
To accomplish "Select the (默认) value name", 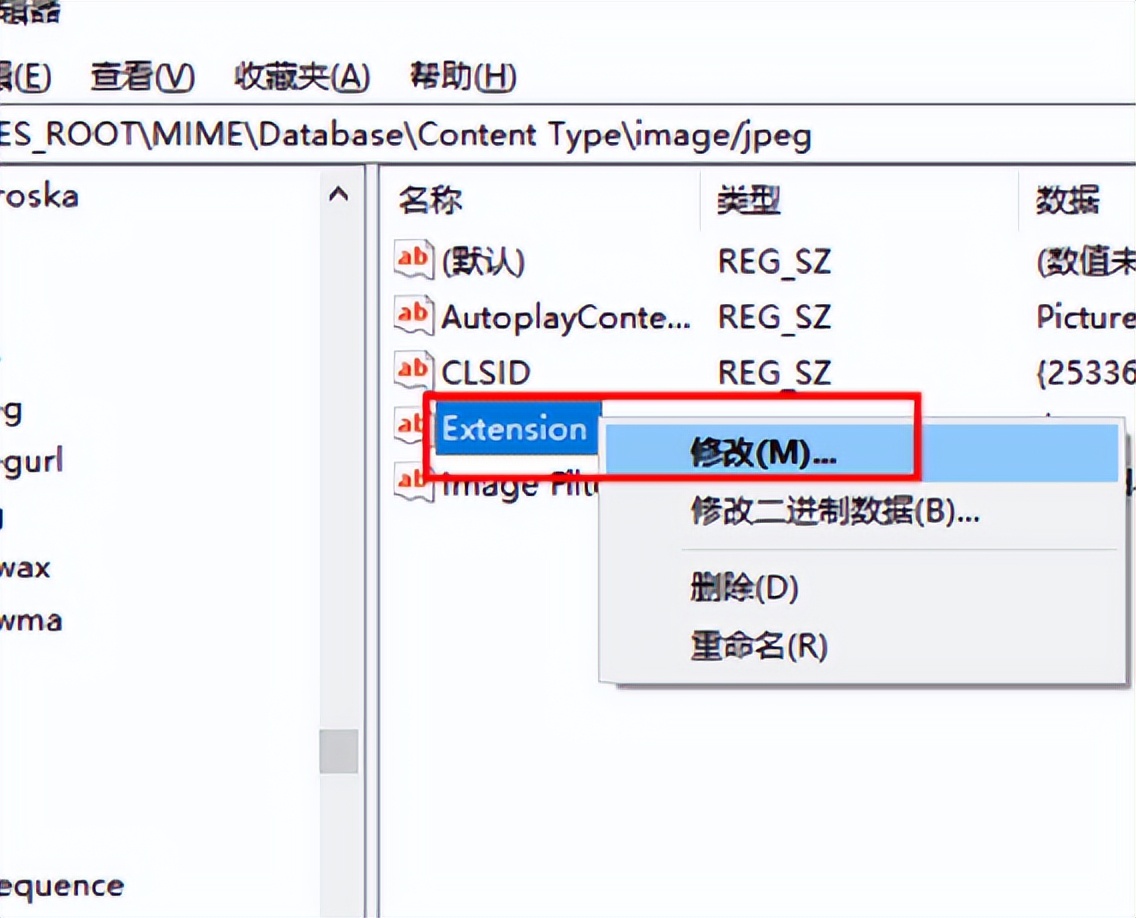I will click(483, 262).
